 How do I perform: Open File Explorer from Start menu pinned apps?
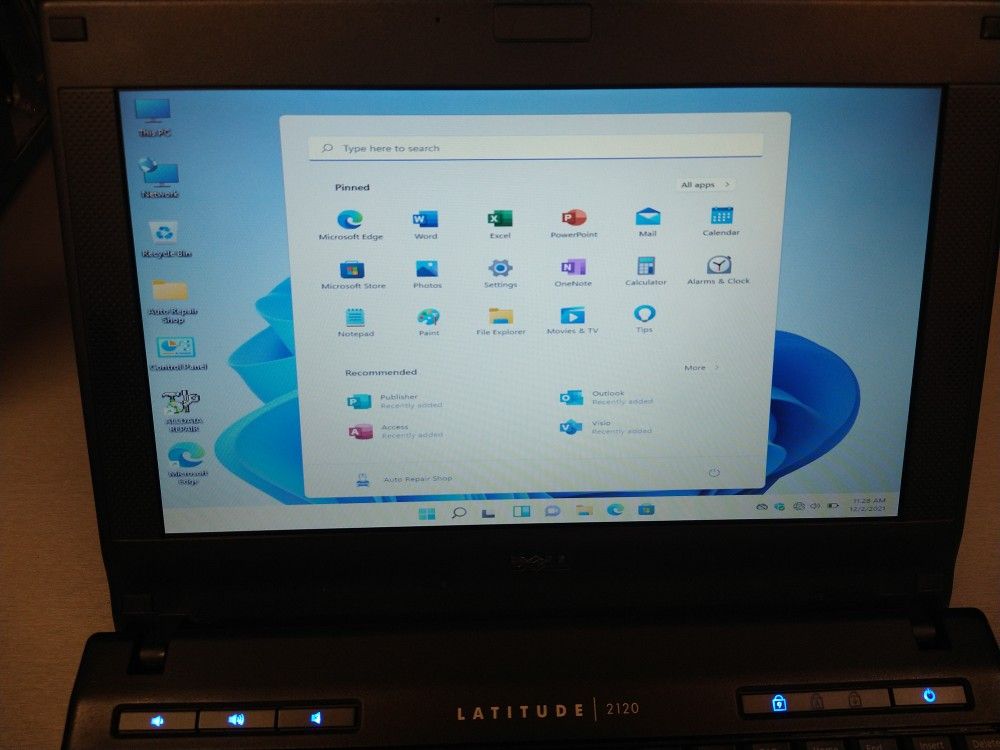pos(501,321)
